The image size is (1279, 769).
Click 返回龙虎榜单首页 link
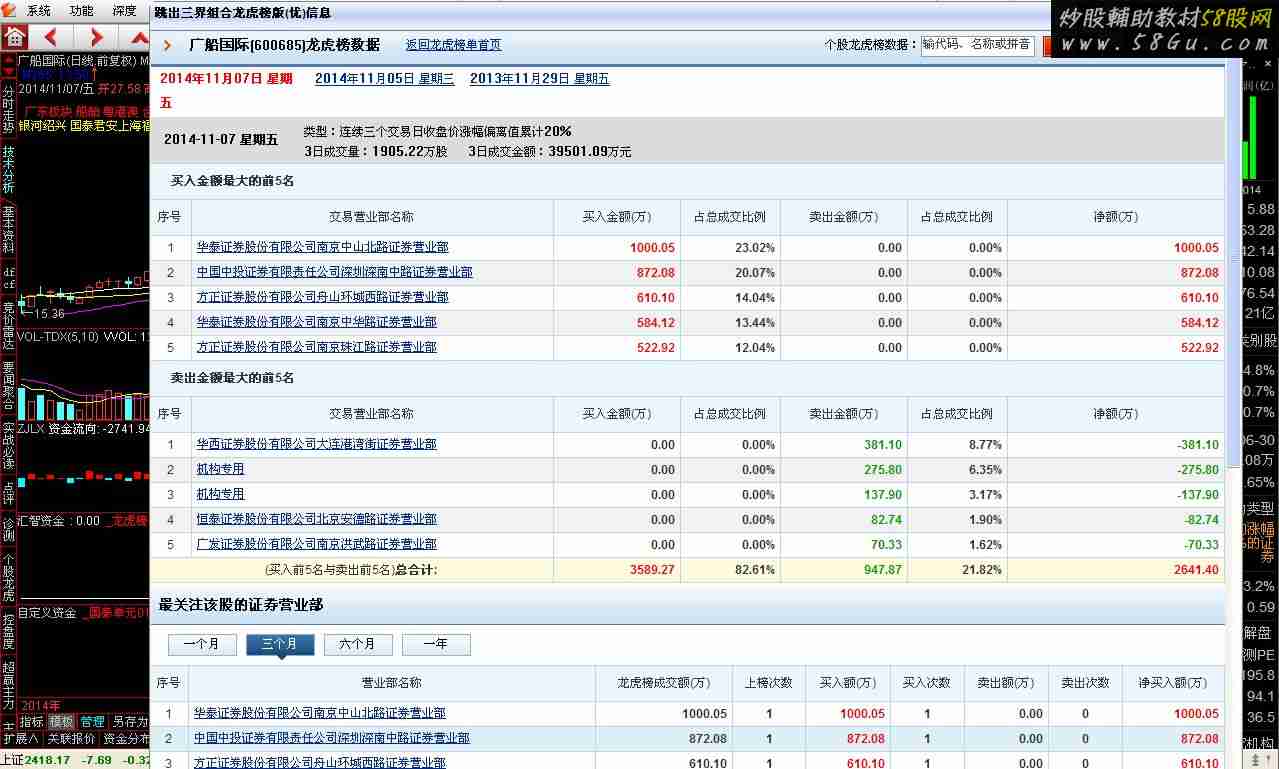[x=453, y=45]
